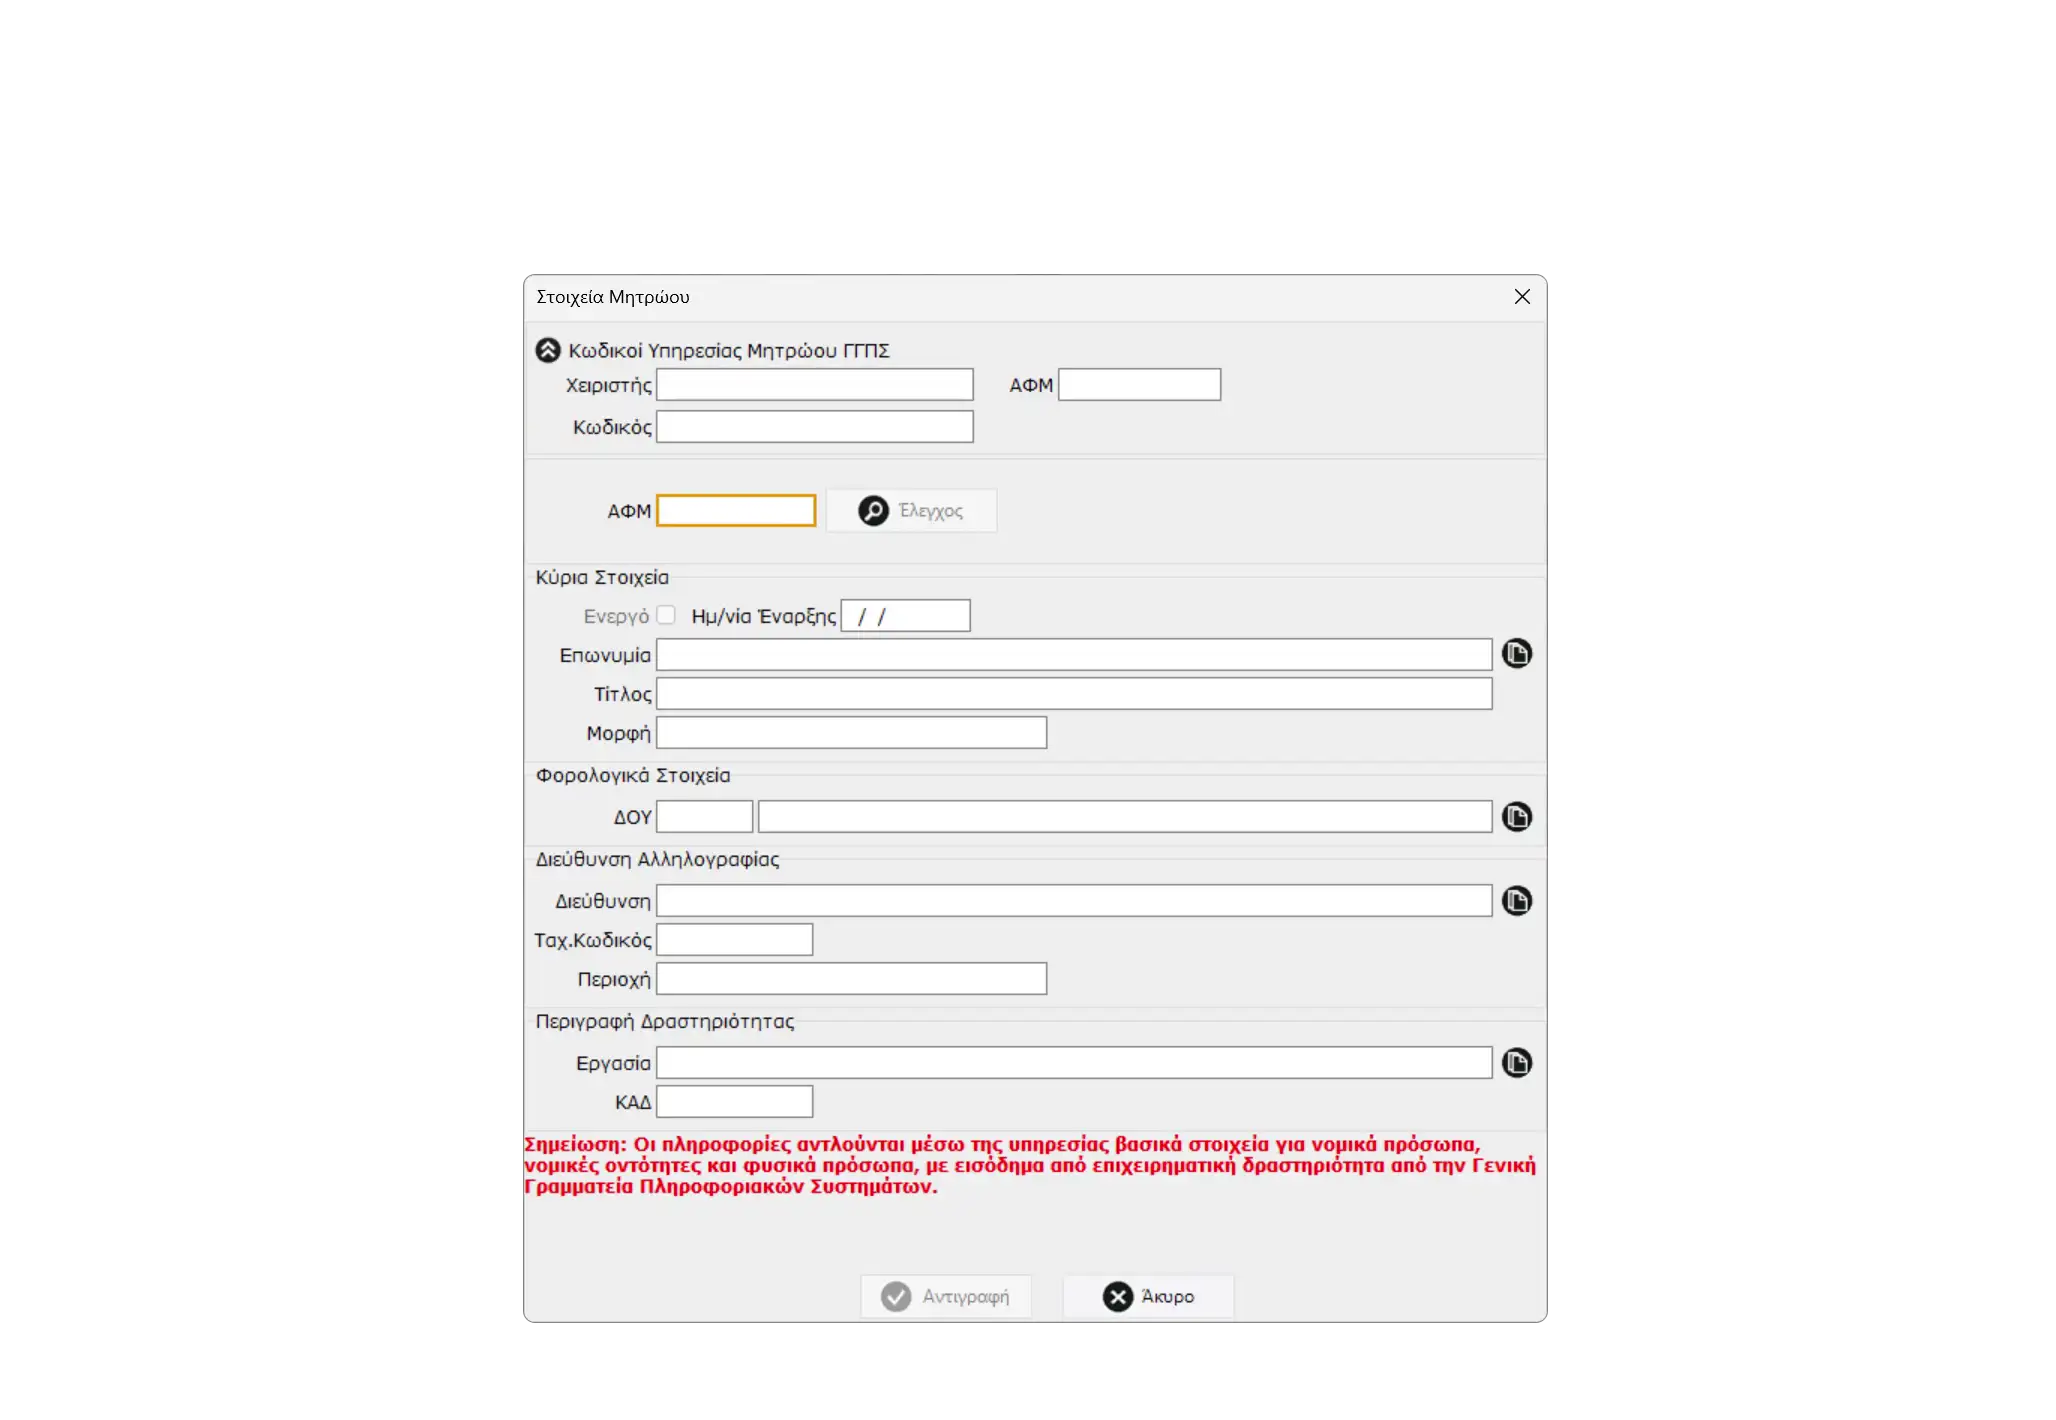Click copy icon beside Εργασία field

coord(1516,1063)
